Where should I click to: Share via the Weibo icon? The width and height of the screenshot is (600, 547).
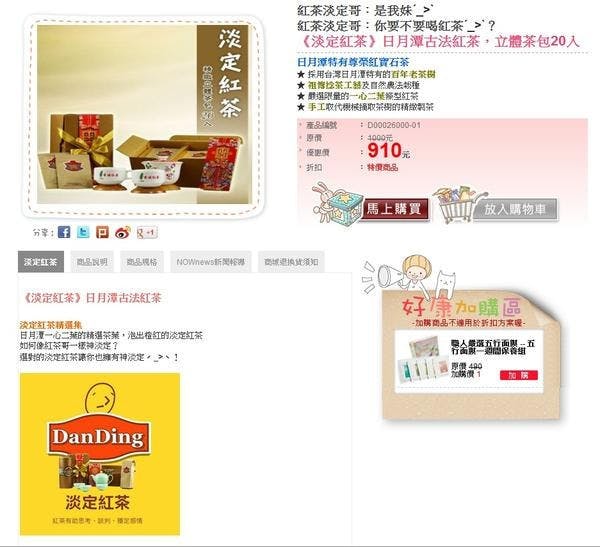122,232
